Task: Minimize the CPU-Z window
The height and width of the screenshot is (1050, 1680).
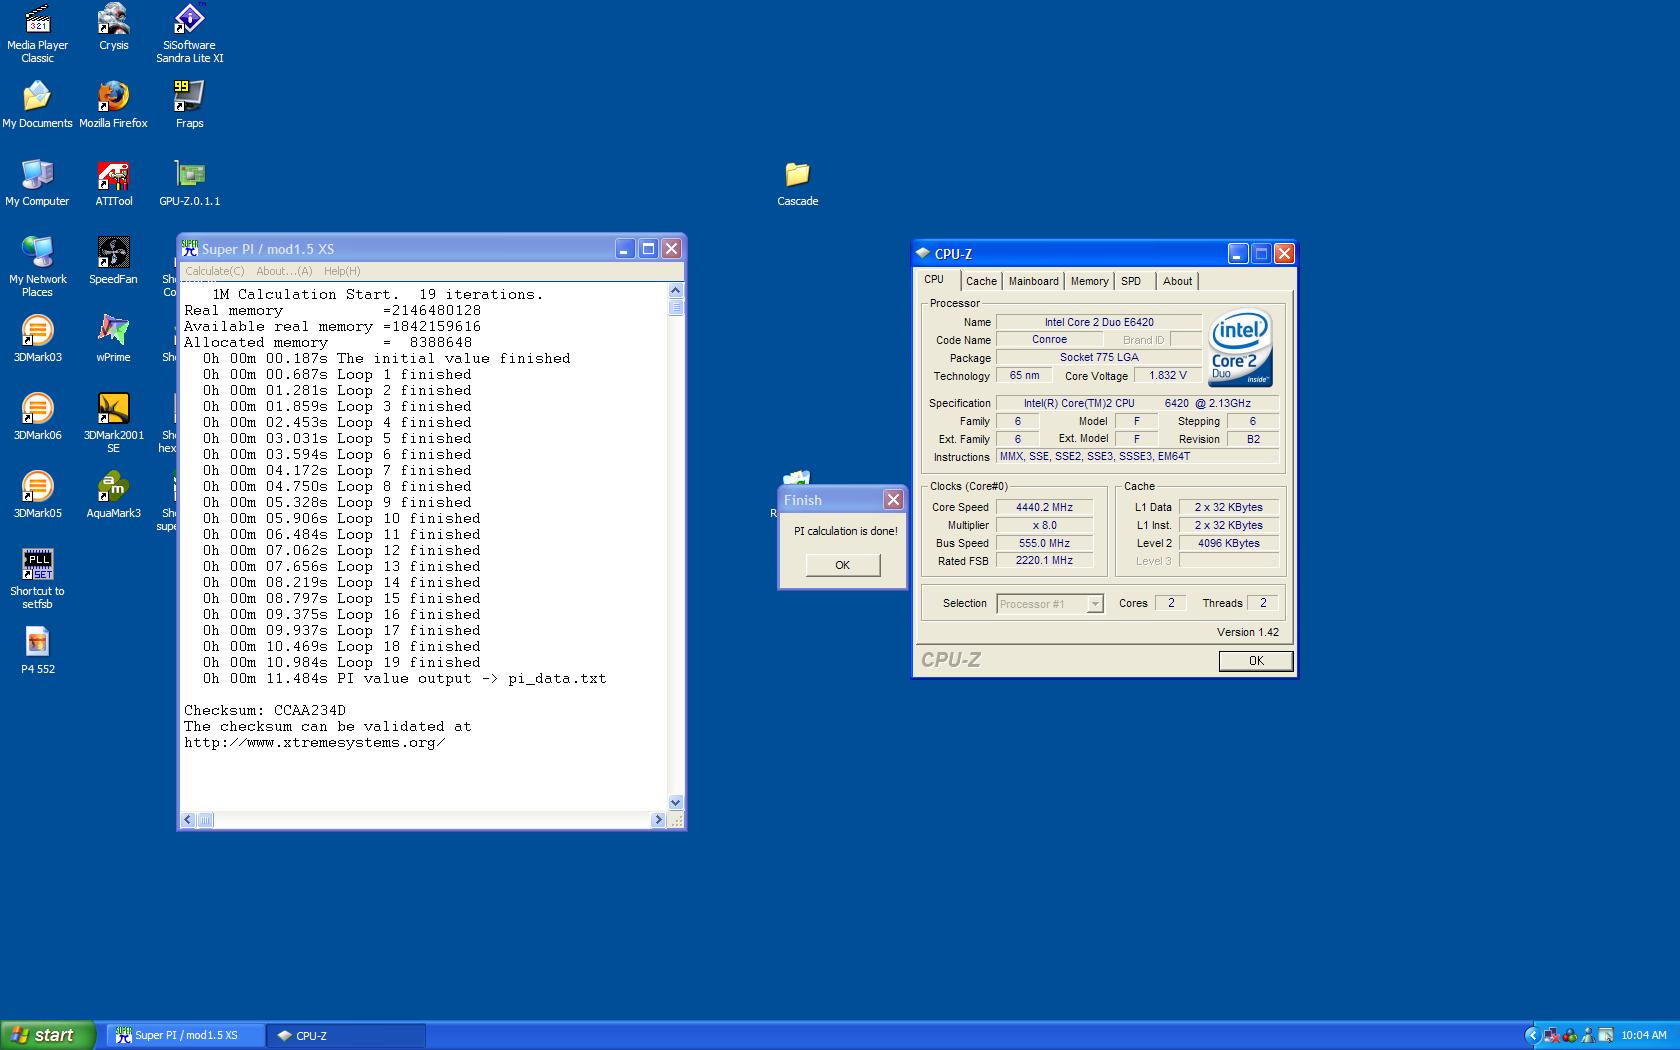Action: click(x=1238, y=254)
